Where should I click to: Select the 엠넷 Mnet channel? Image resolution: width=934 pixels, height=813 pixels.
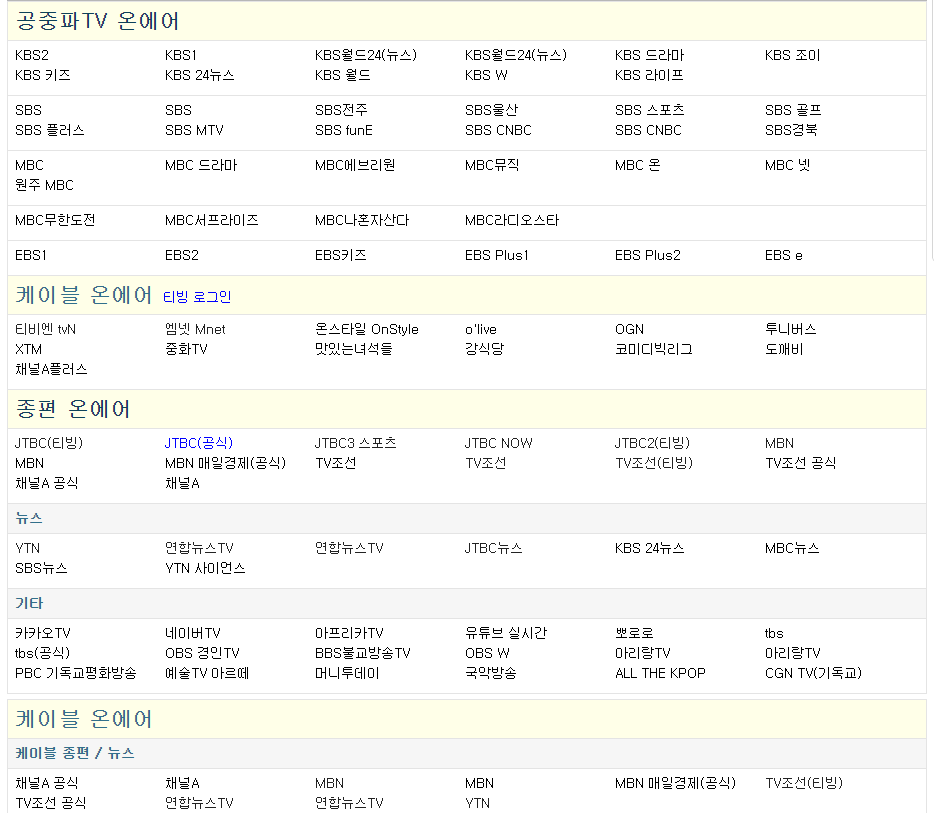coord(195,329)
